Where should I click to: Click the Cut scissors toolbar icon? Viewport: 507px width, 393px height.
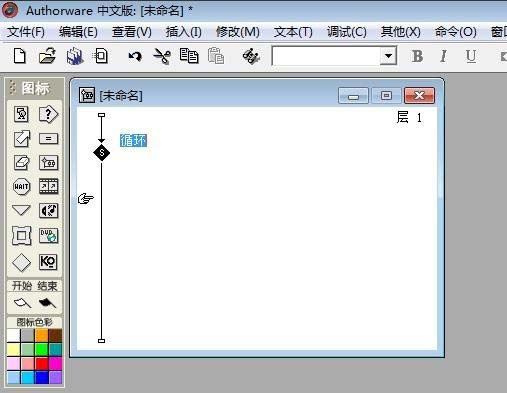[162, 56]
